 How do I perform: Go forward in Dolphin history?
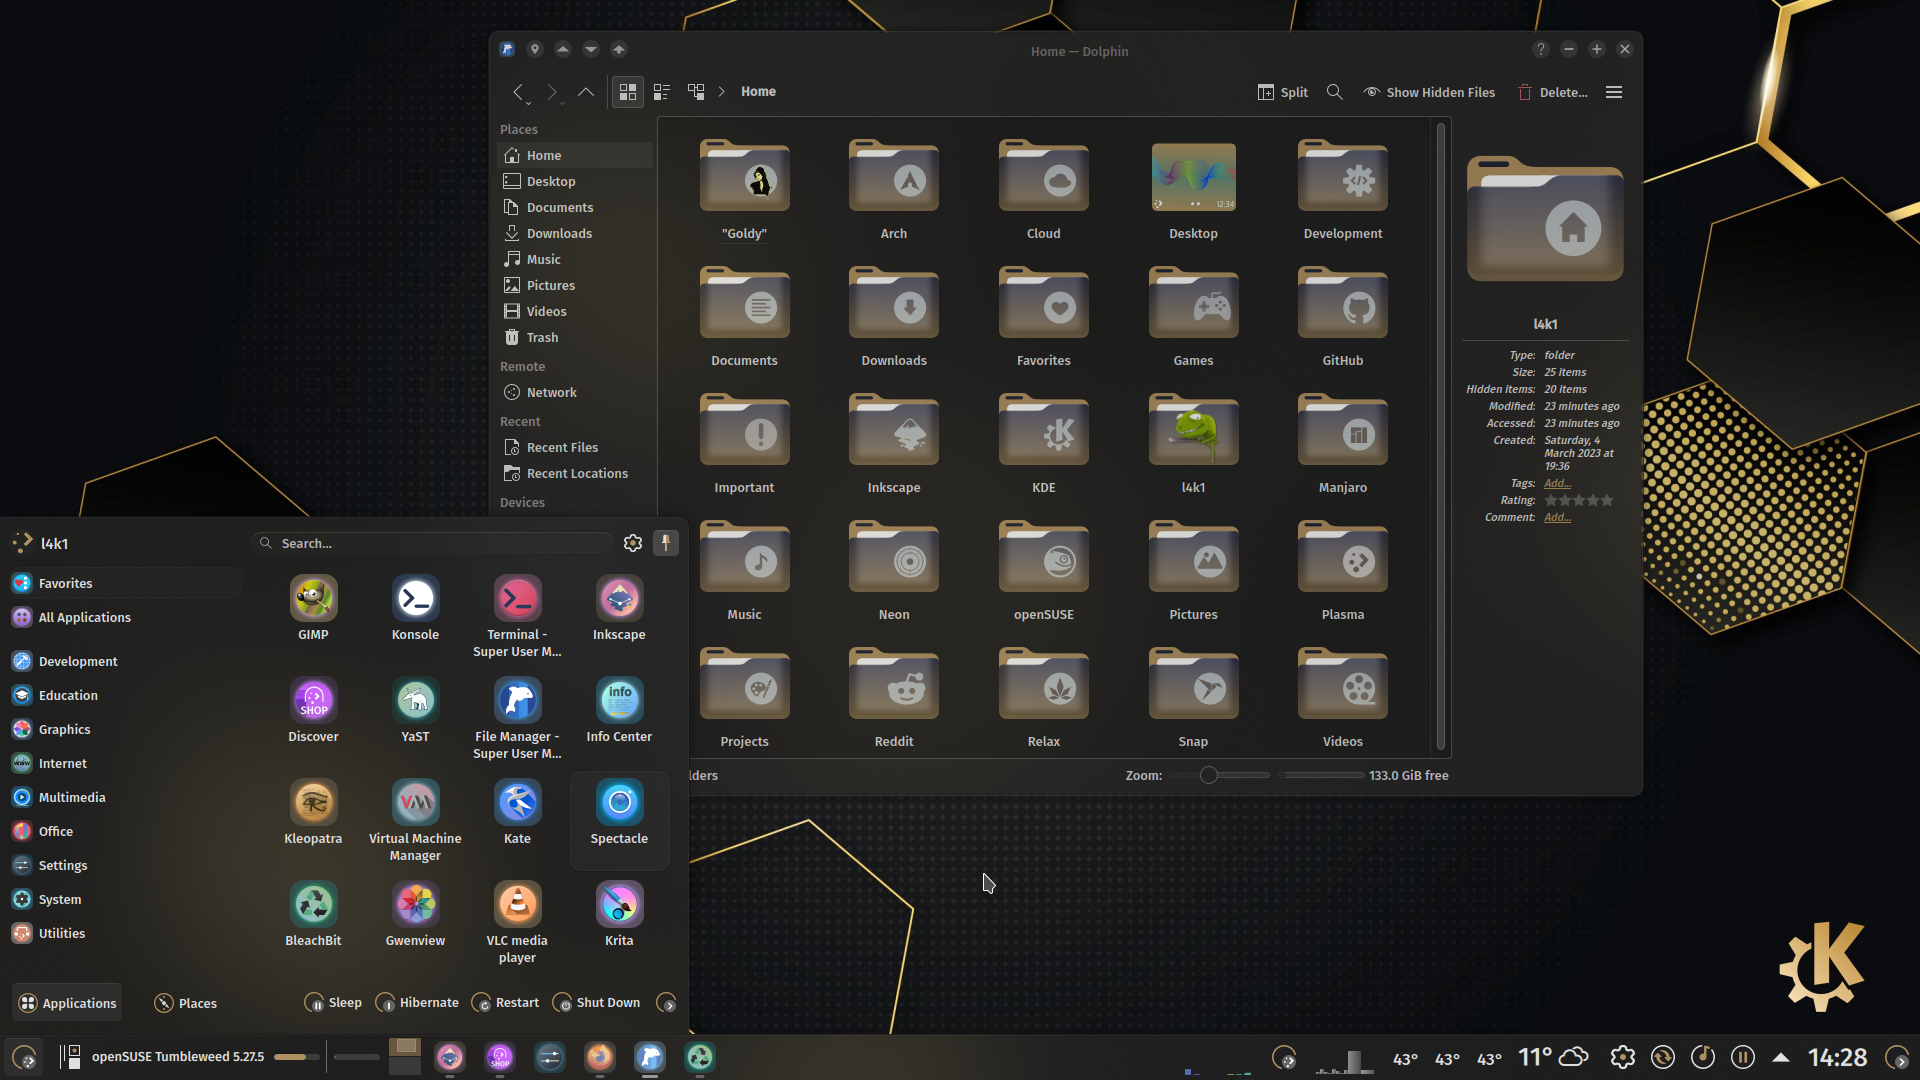pos(552,92)
